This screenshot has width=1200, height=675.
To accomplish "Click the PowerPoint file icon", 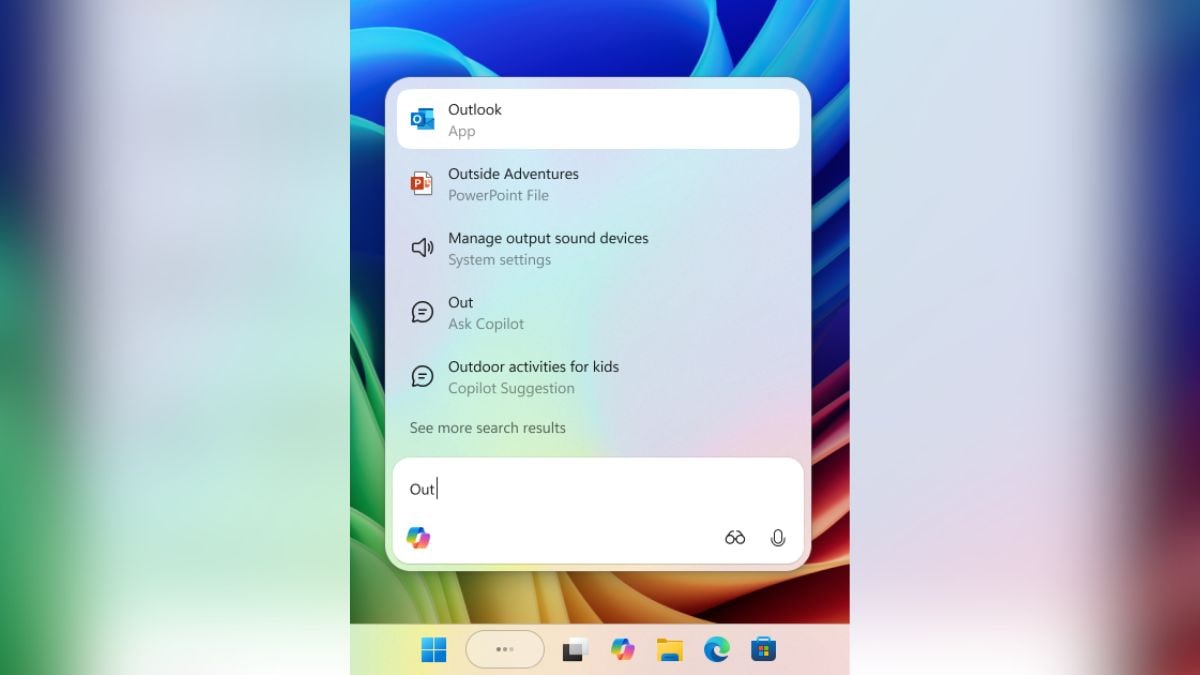I will click(x=422, y=183).
